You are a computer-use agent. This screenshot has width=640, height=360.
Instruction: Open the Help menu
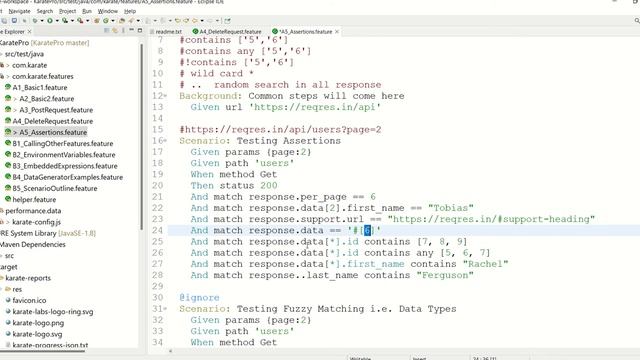pos(130,11)
